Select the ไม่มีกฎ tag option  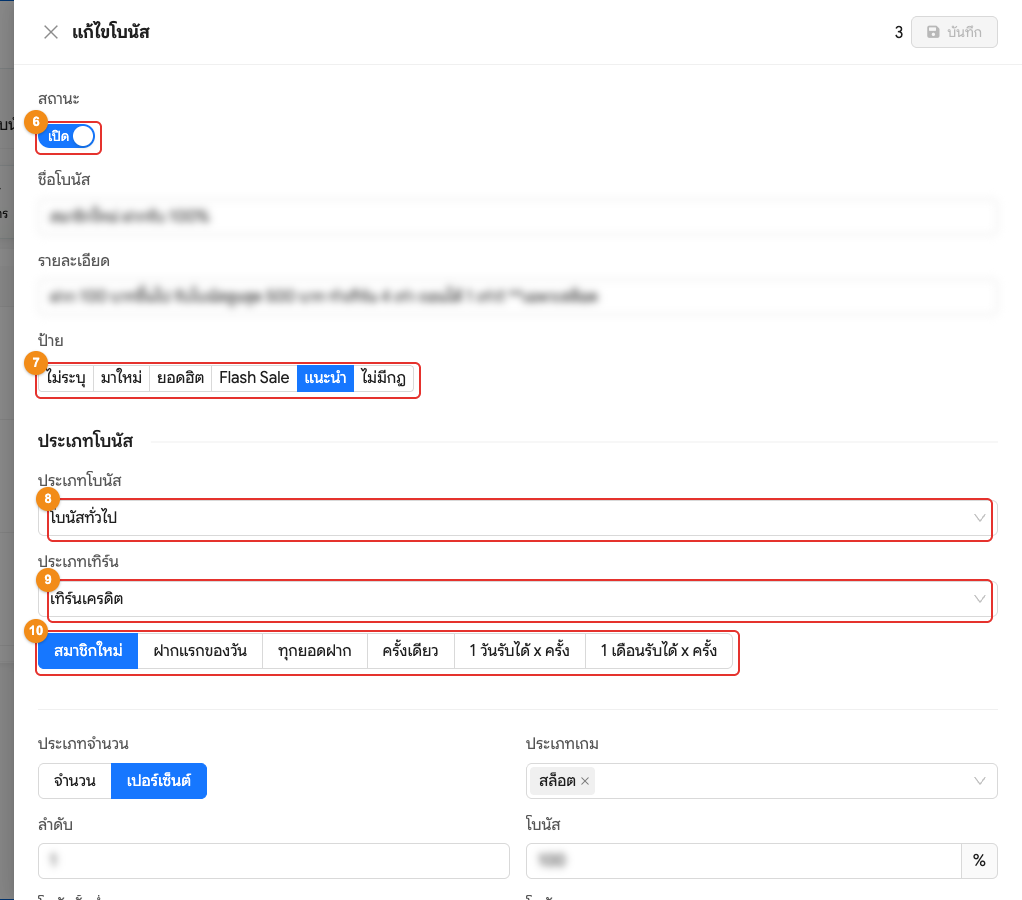[x=383, y=378]
